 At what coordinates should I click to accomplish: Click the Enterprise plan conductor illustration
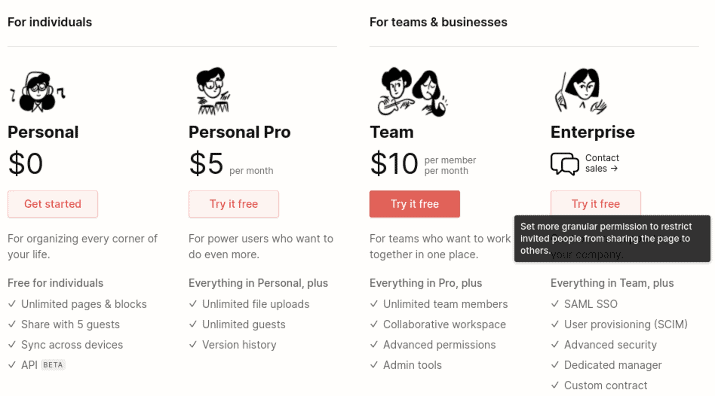(580, 90)
